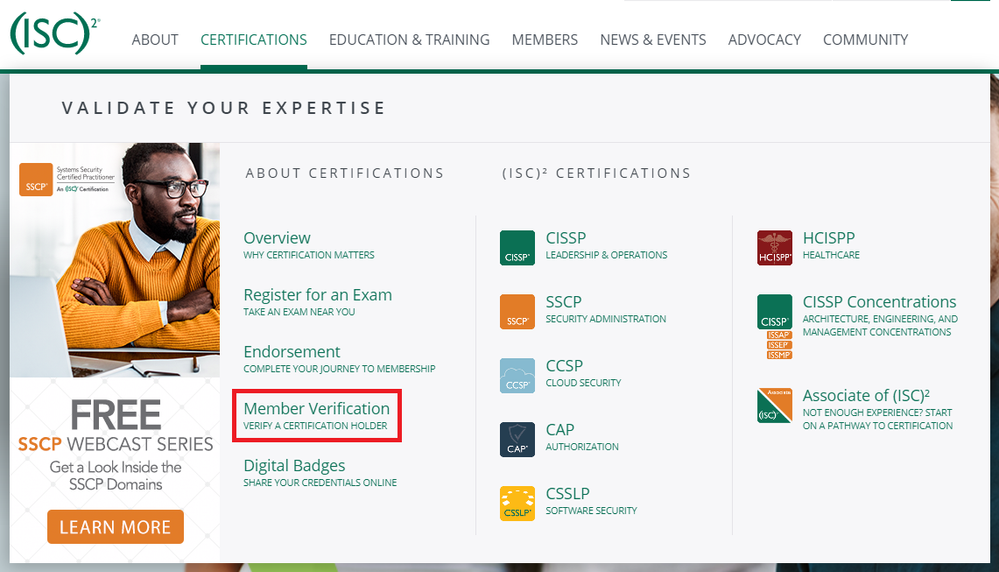Open the News & Events menu
999x572 pixels.
[x=653, y=40]
